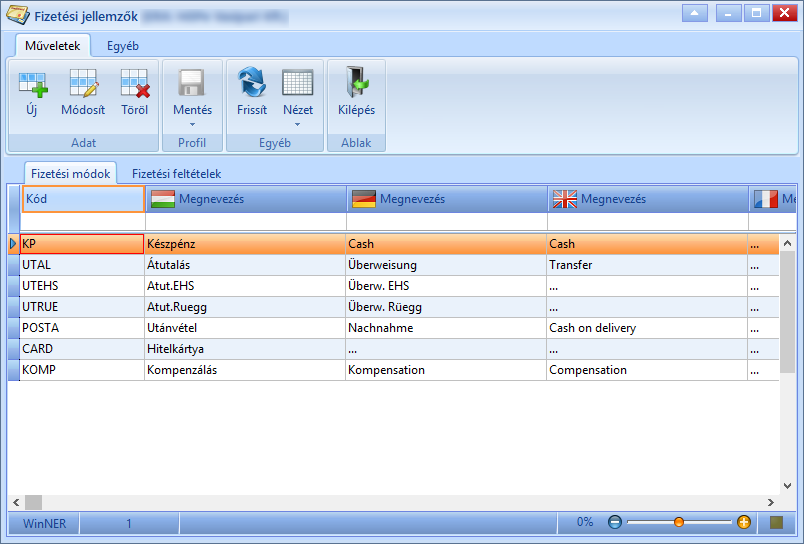Click the German flag Megnevezés column header

[x=446, y=199]
